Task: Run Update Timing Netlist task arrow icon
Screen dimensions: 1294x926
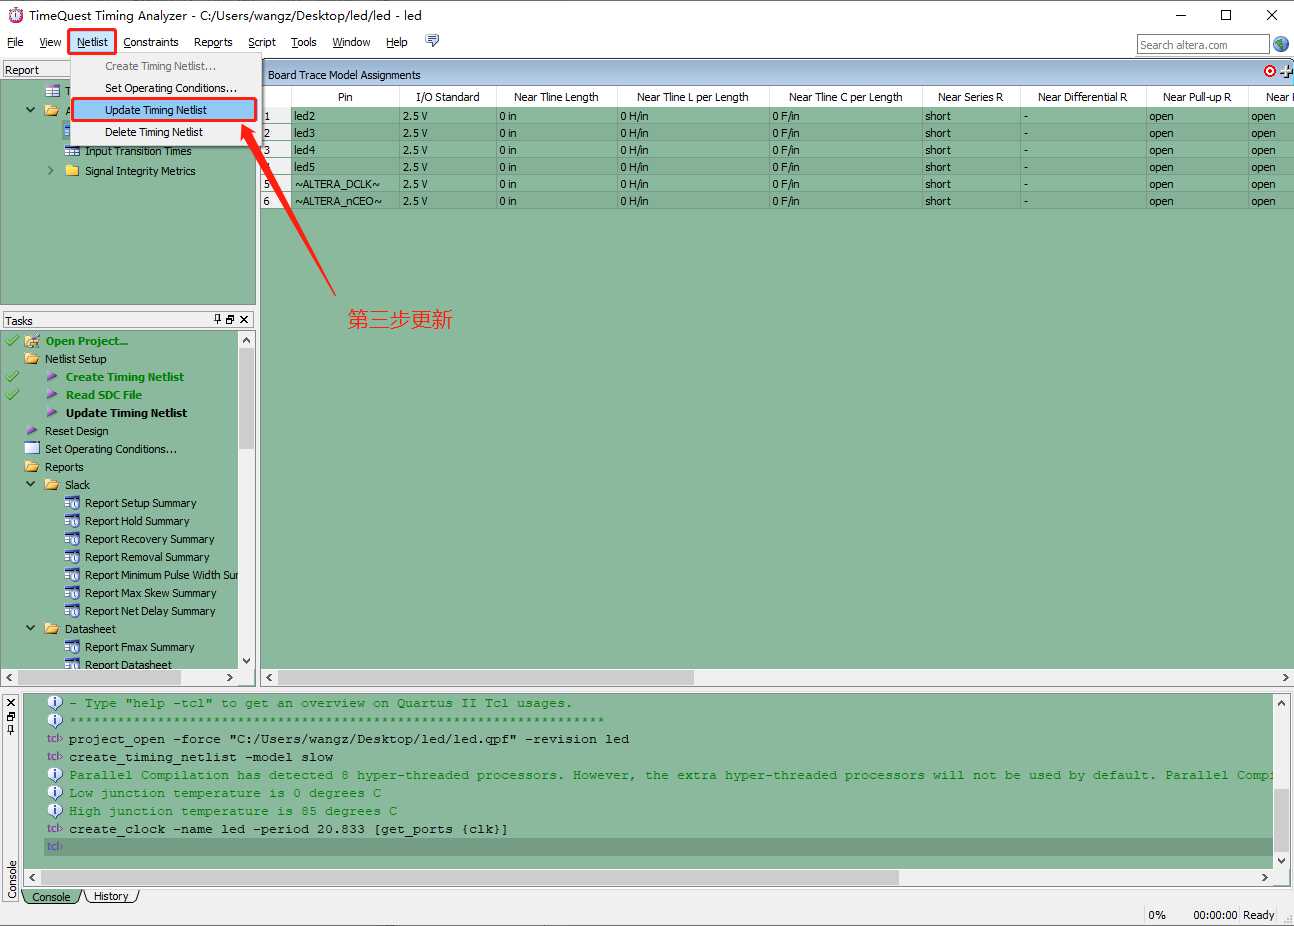Action: pos(52,413)
